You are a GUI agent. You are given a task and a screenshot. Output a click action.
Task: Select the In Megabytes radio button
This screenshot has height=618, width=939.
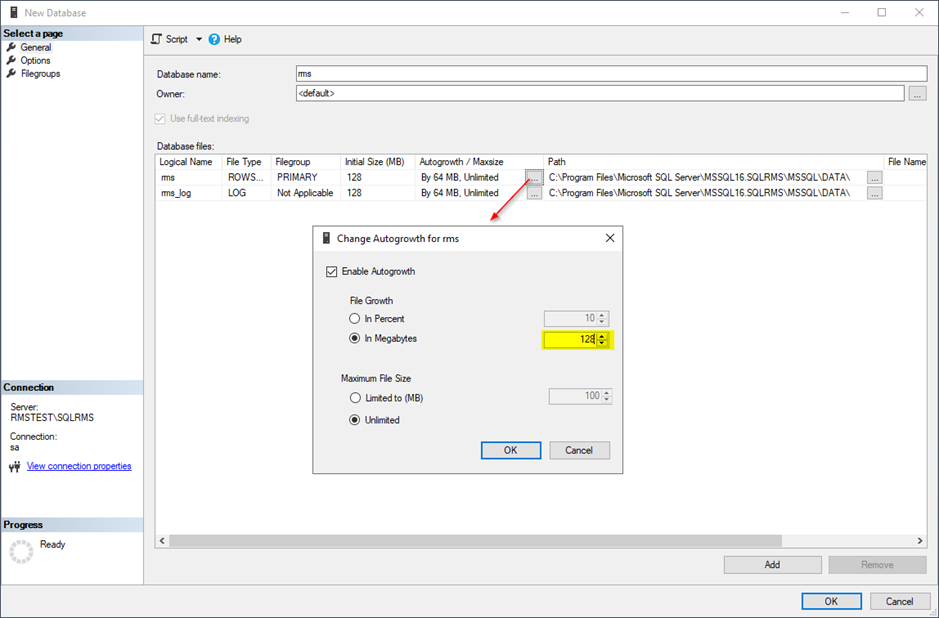tap(355, 338)
